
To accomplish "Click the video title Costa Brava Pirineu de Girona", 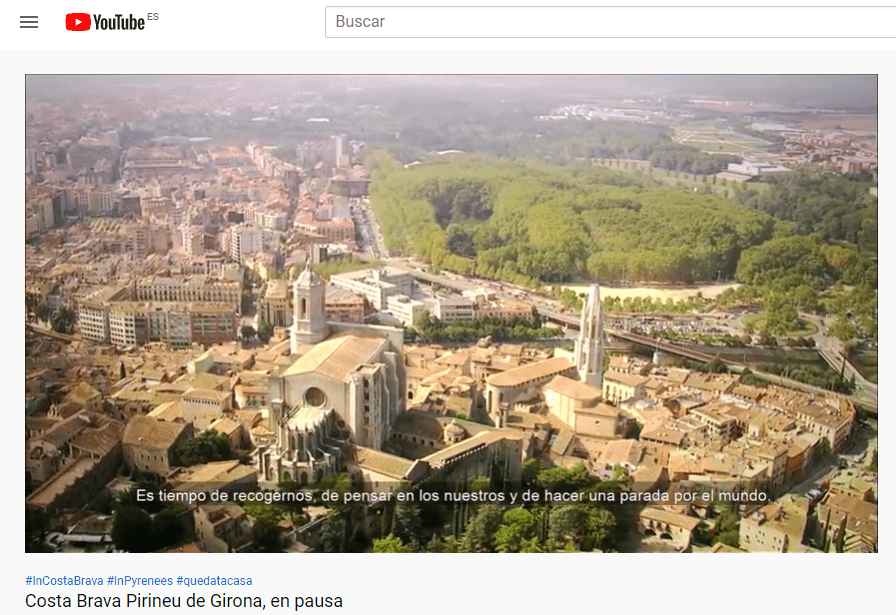I will click(x=184, y=601).
